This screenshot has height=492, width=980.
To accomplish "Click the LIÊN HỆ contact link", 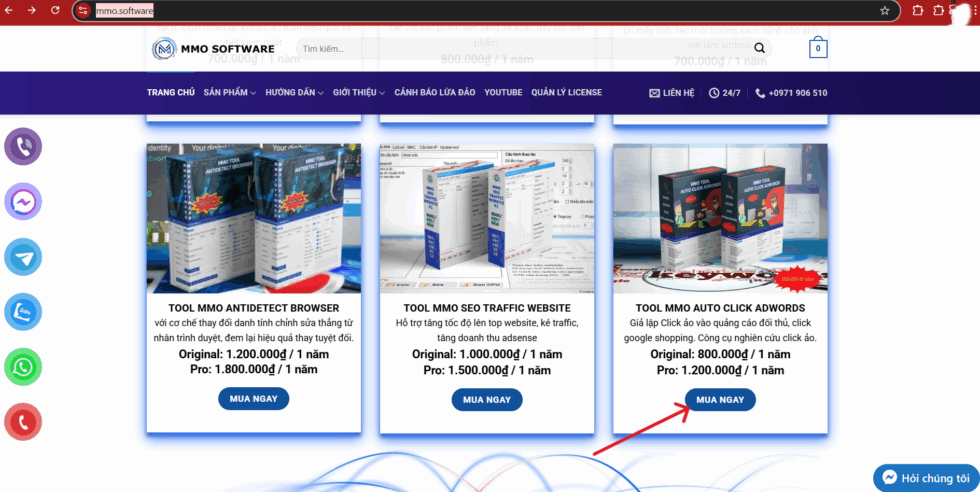I will pos(672,93).
